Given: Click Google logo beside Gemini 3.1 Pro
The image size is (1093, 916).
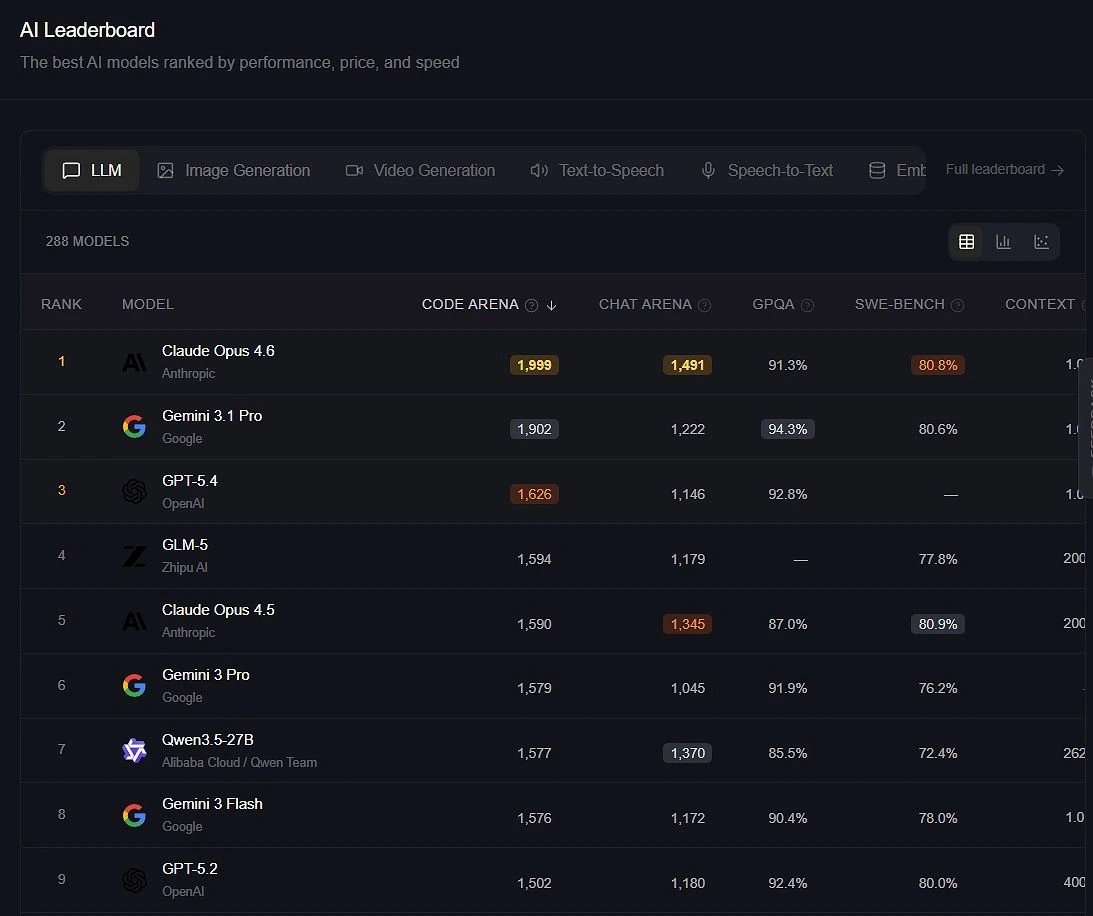Looking at the screenshot, I should 135,427.
